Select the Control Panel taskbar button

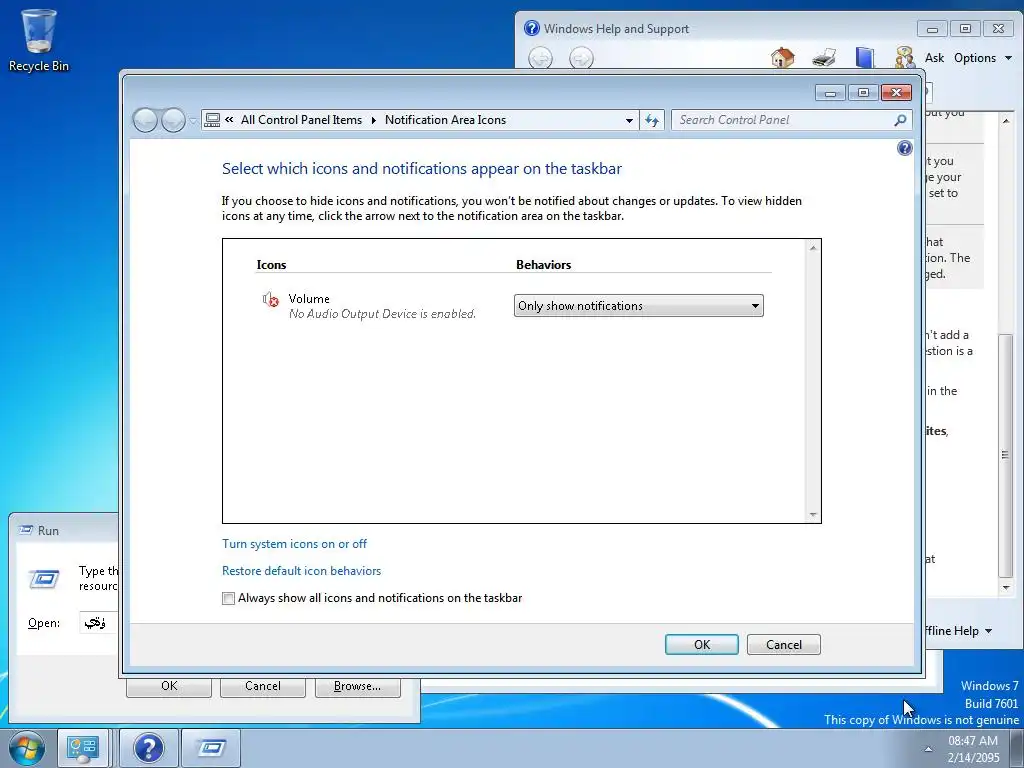point(83,748)
